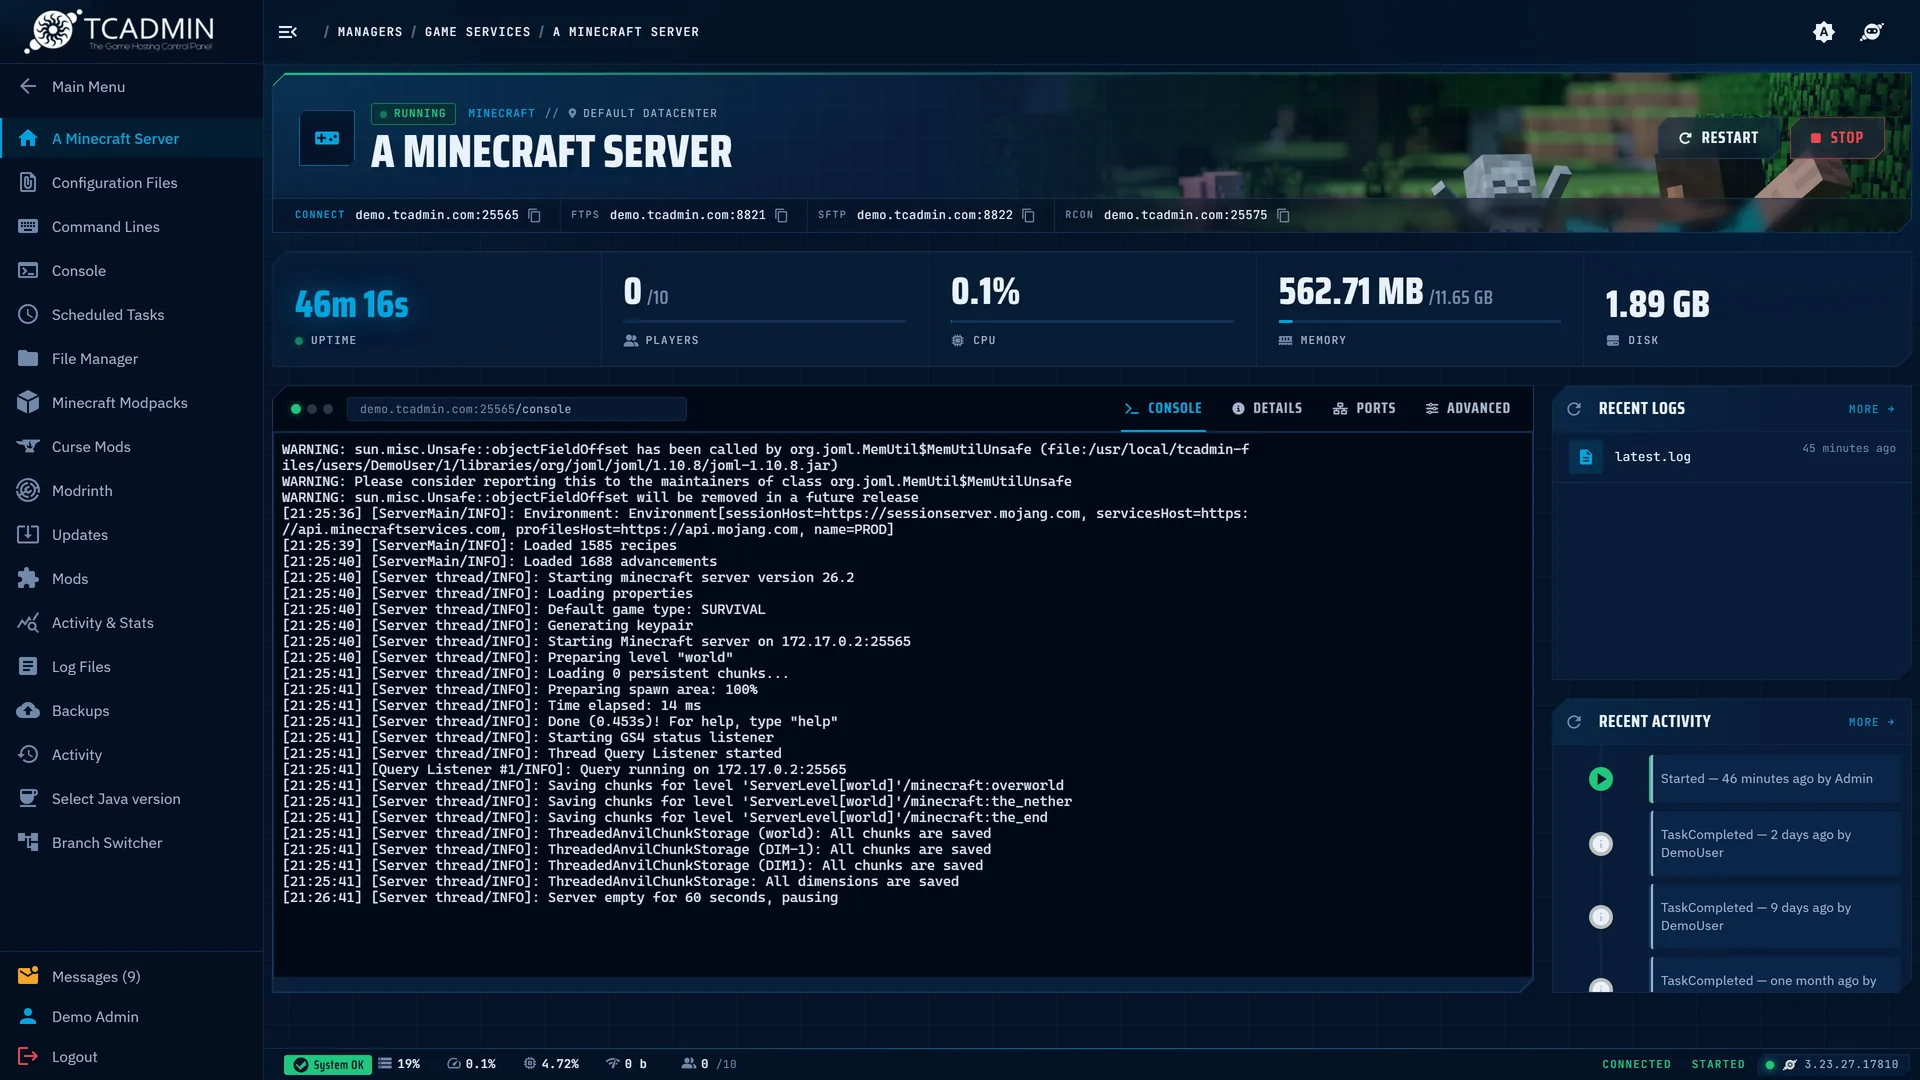This screenshot has height=1080, width=1920.
Task: Toggle the sidebar collapse icon
Action: pos(288,32)
